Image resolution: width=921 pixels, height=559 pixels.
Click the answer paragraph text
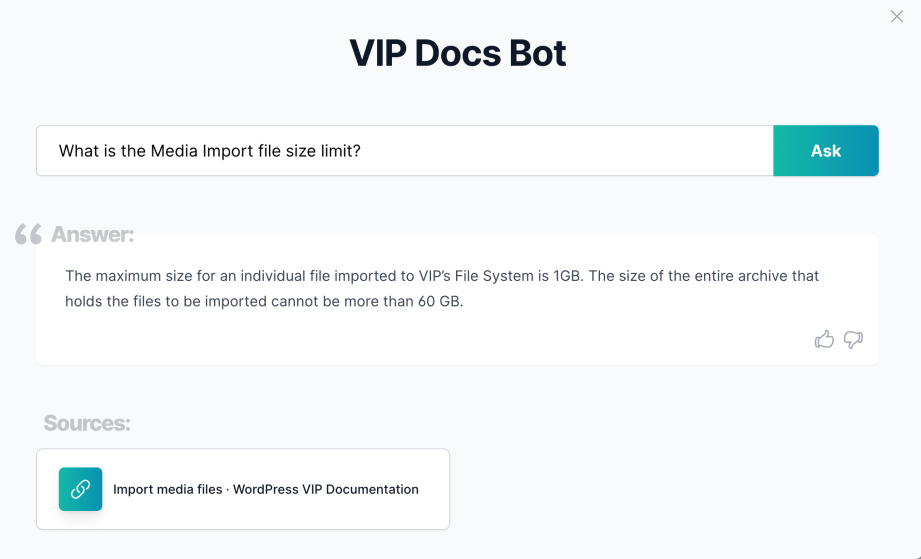[x=442, y=288]
